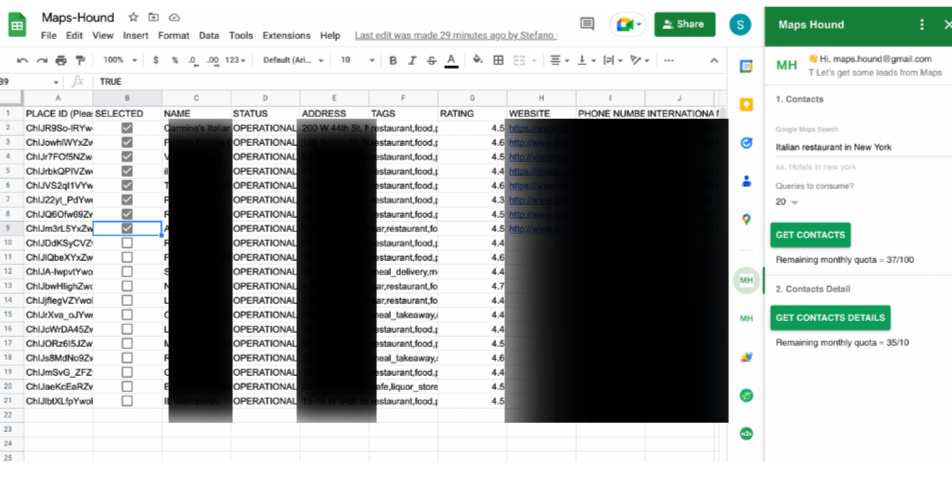The width and height of the screenshot is (952, 477).
Task: Open Queries to consume dropdown
Action: (x=787, y=202)
